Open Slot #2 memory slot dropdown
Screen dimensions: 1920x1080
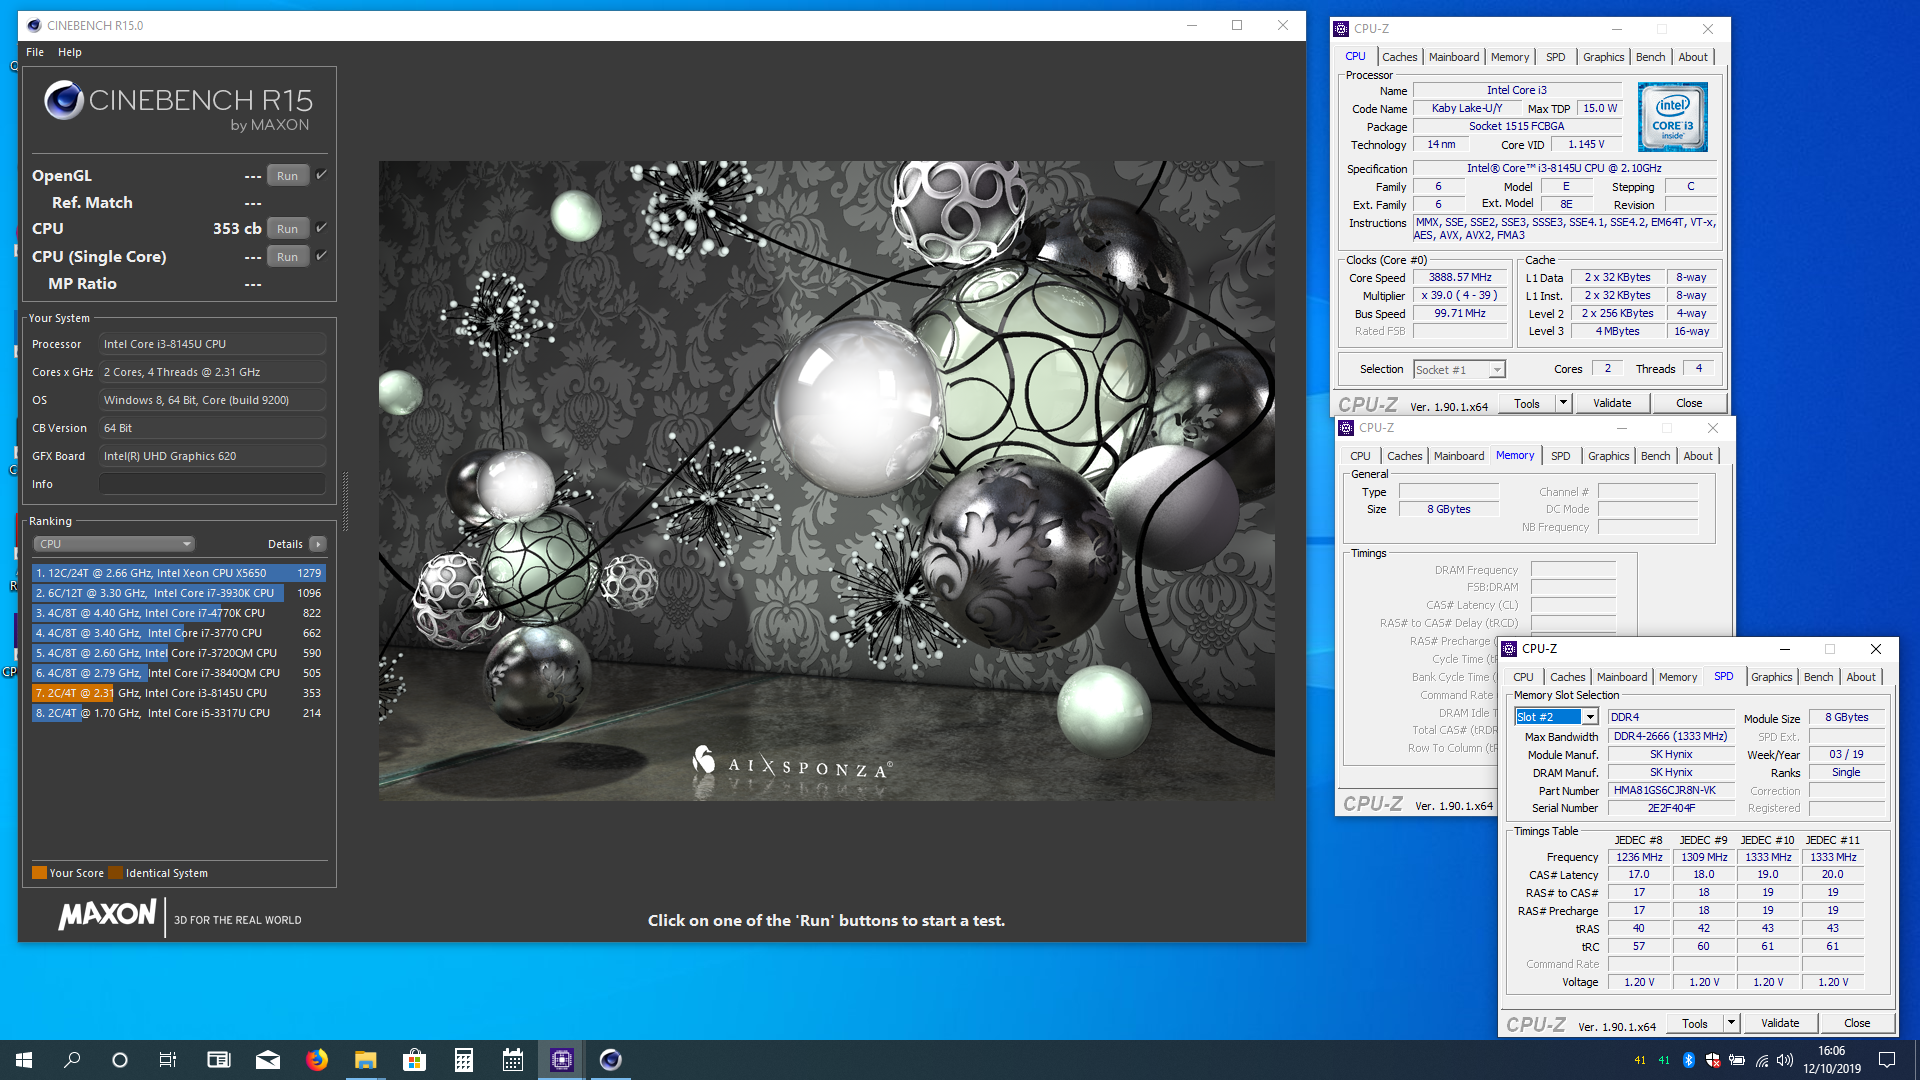pyautogui.click(x=1556, y=717)
